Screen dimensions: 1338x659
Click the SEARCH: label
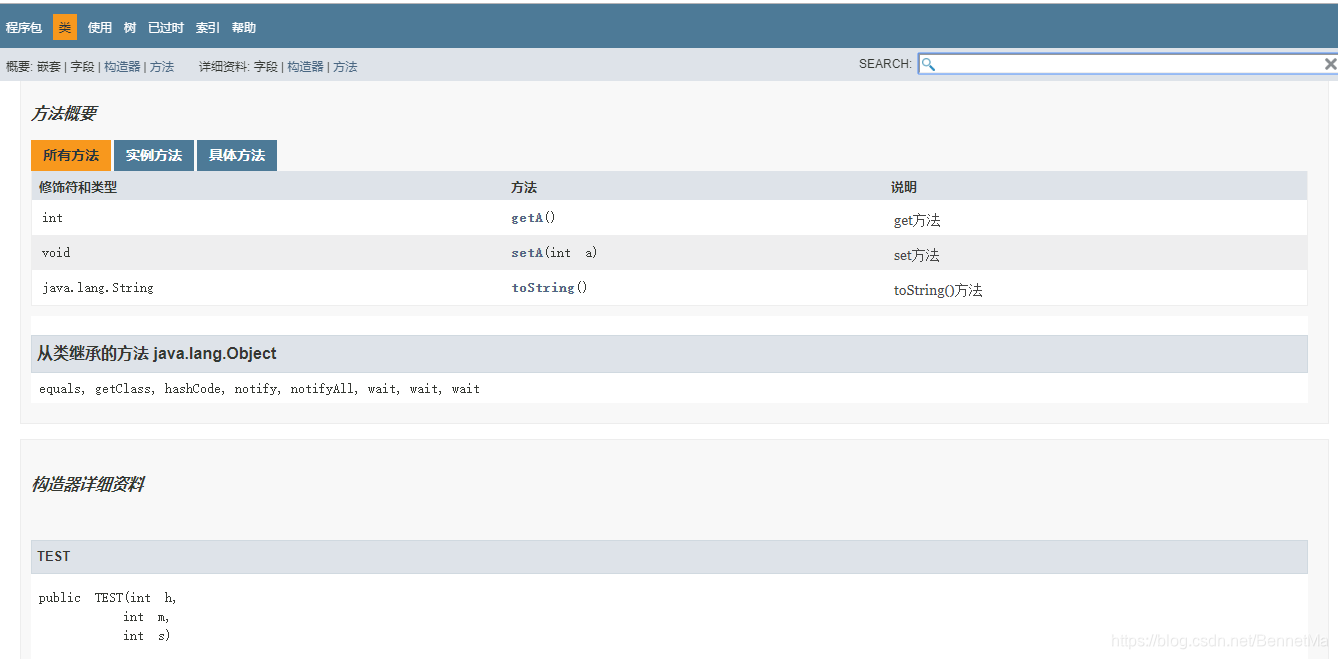(x=885, y=64)
